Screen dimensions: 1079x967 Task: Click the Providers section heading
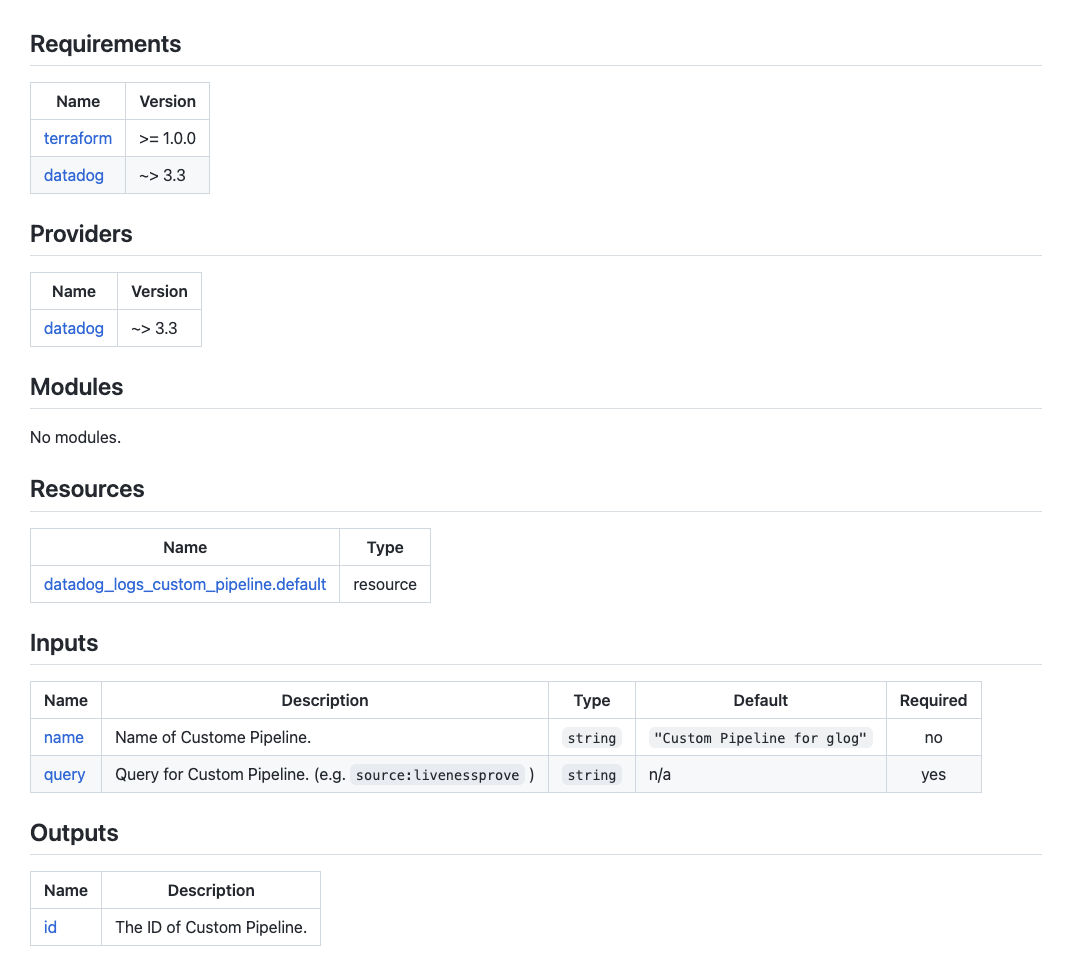click(x=81, y=234)
